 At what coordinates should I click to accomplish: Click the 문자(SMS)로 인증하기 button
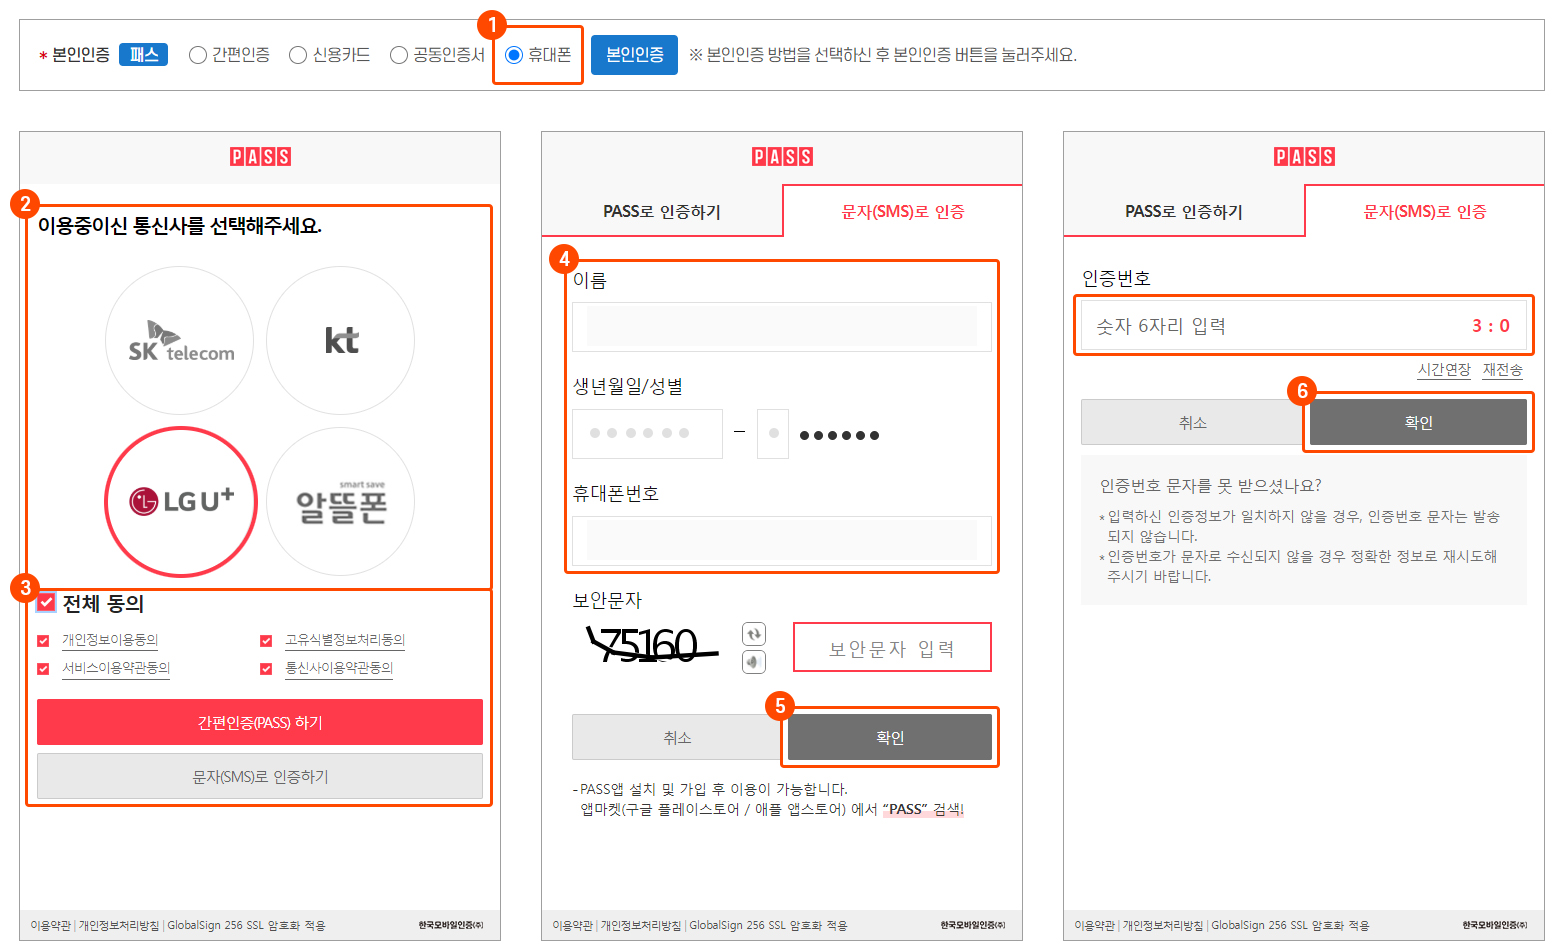point(260,776)
